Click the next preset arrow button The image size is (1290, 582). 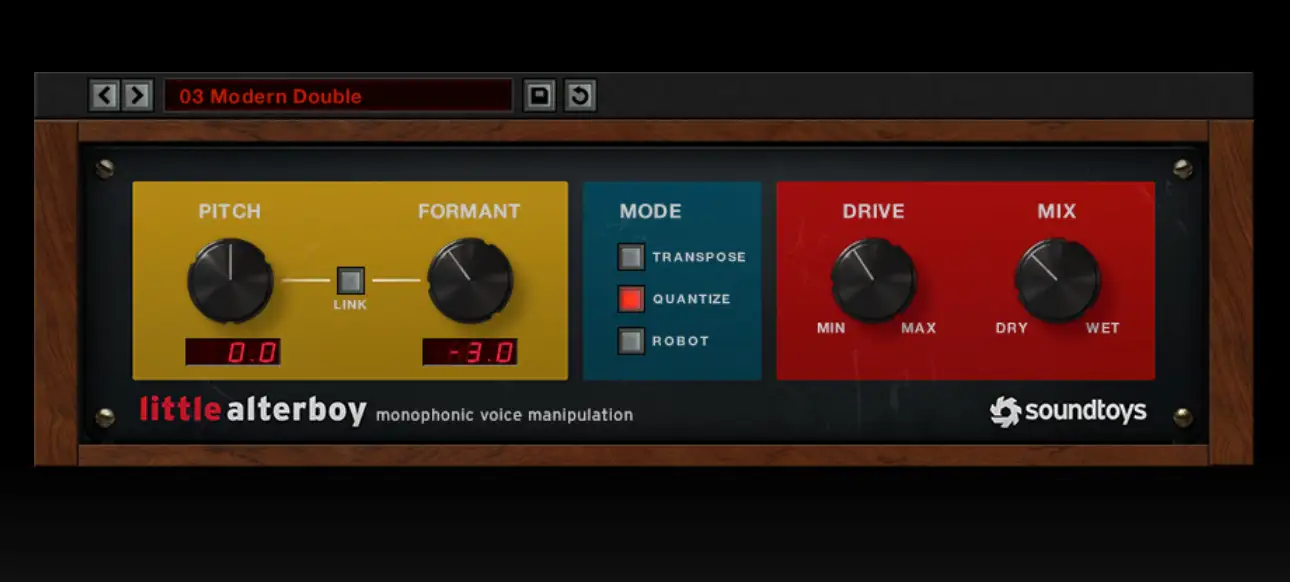click(x=137, y=96)
